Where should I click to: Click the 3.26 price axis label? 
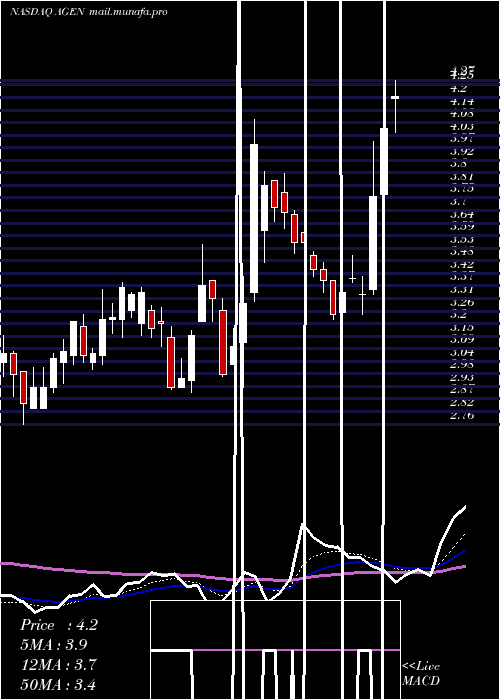coord(462,302)
